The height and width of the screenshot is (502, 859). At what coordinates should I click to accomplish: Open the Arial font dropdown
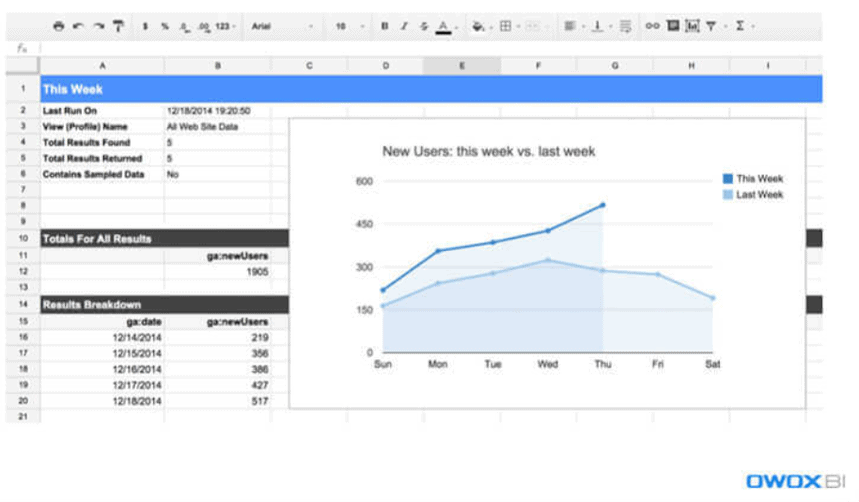[x=282, y=26]
